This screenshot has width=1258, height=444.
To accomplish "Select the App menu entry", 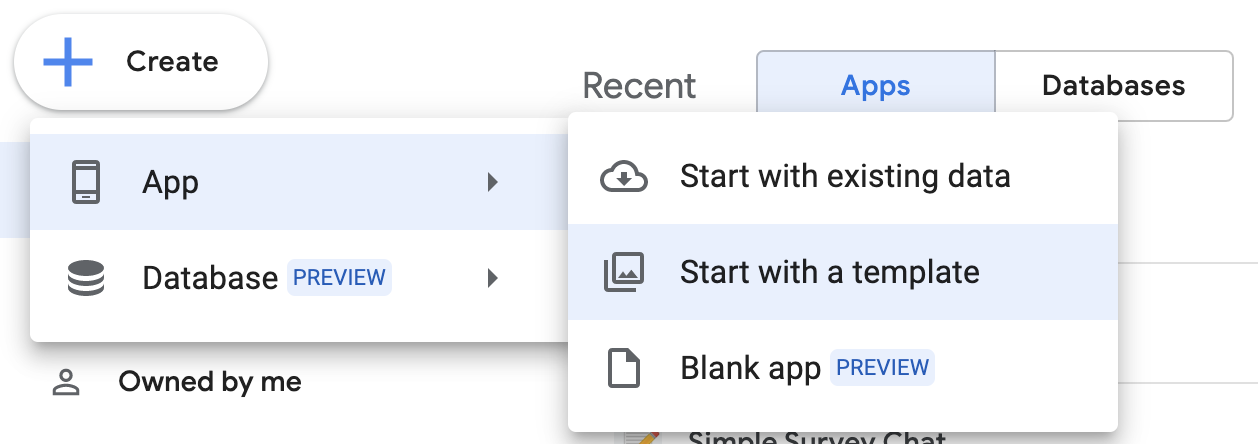I will (171, 182).
